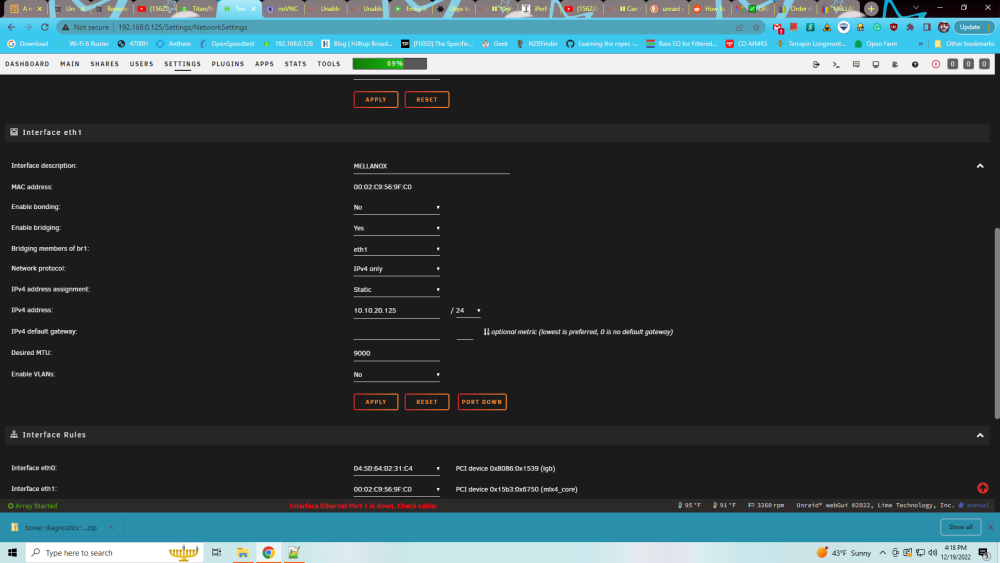Viewport: 1000px width, 563px height.
Task: Click the upper APPLY button above eth1
Action: [x=376, y=99]
